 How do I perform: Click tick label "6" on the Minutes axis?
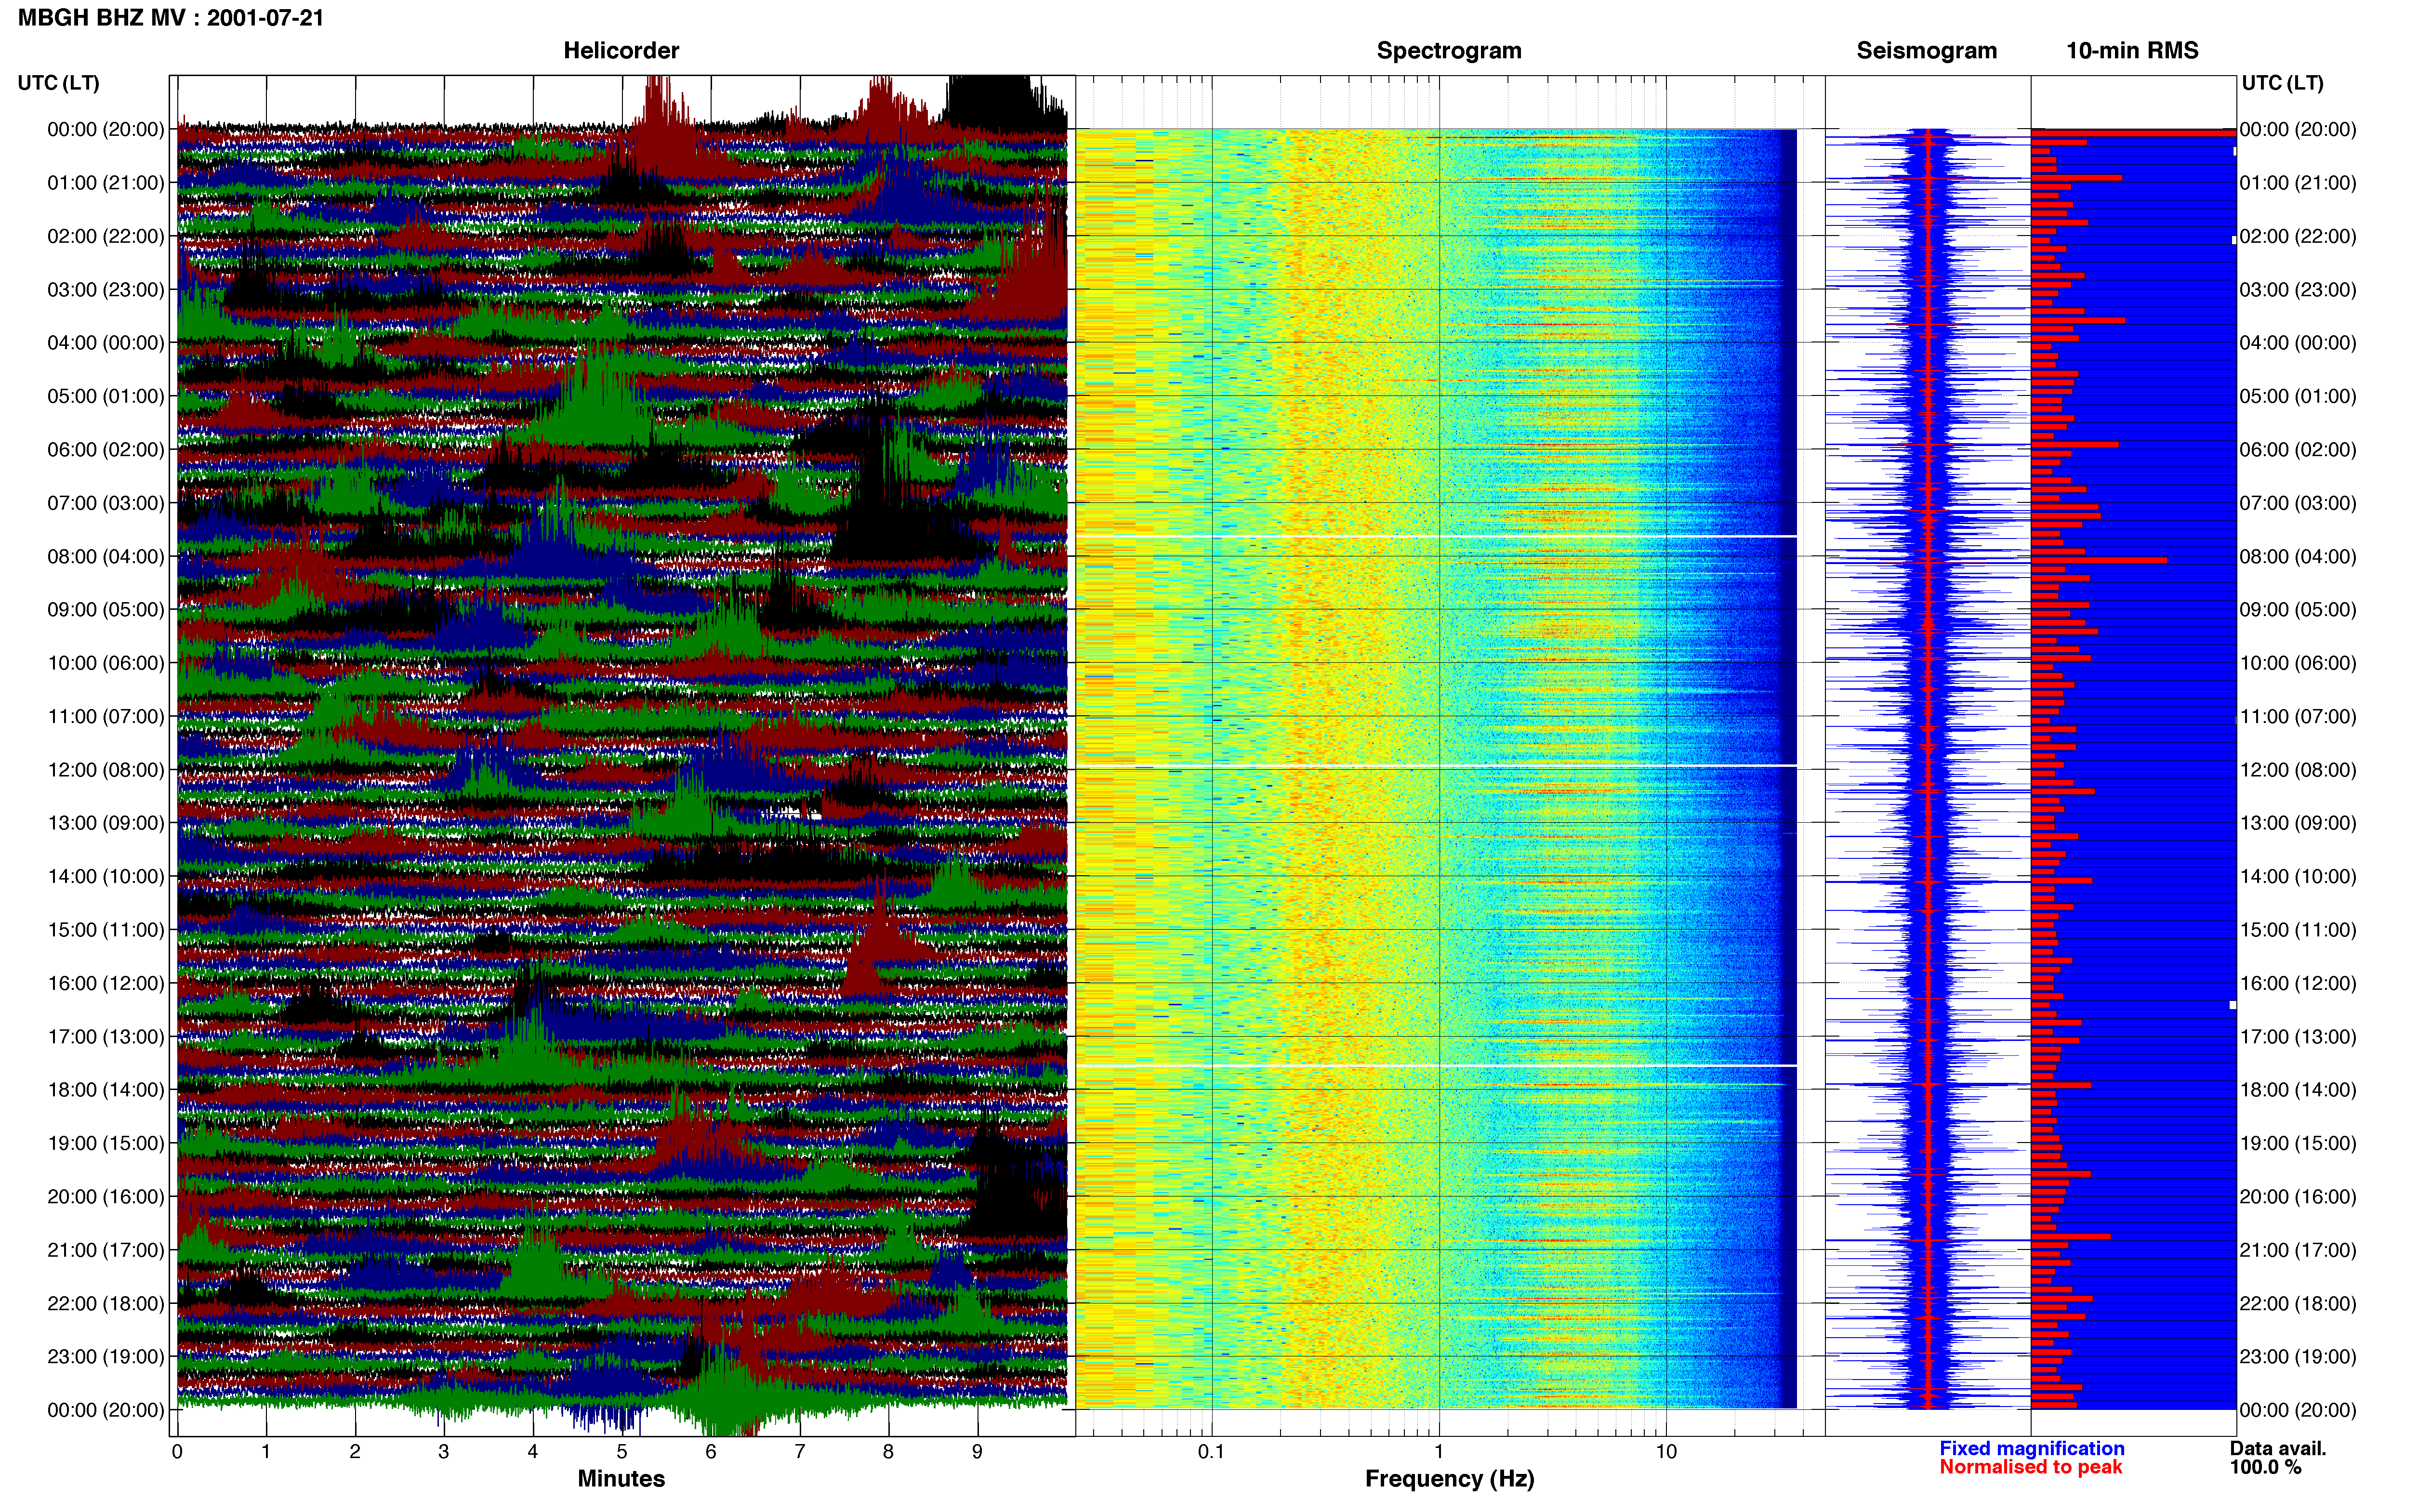[x=711, y=1452]
